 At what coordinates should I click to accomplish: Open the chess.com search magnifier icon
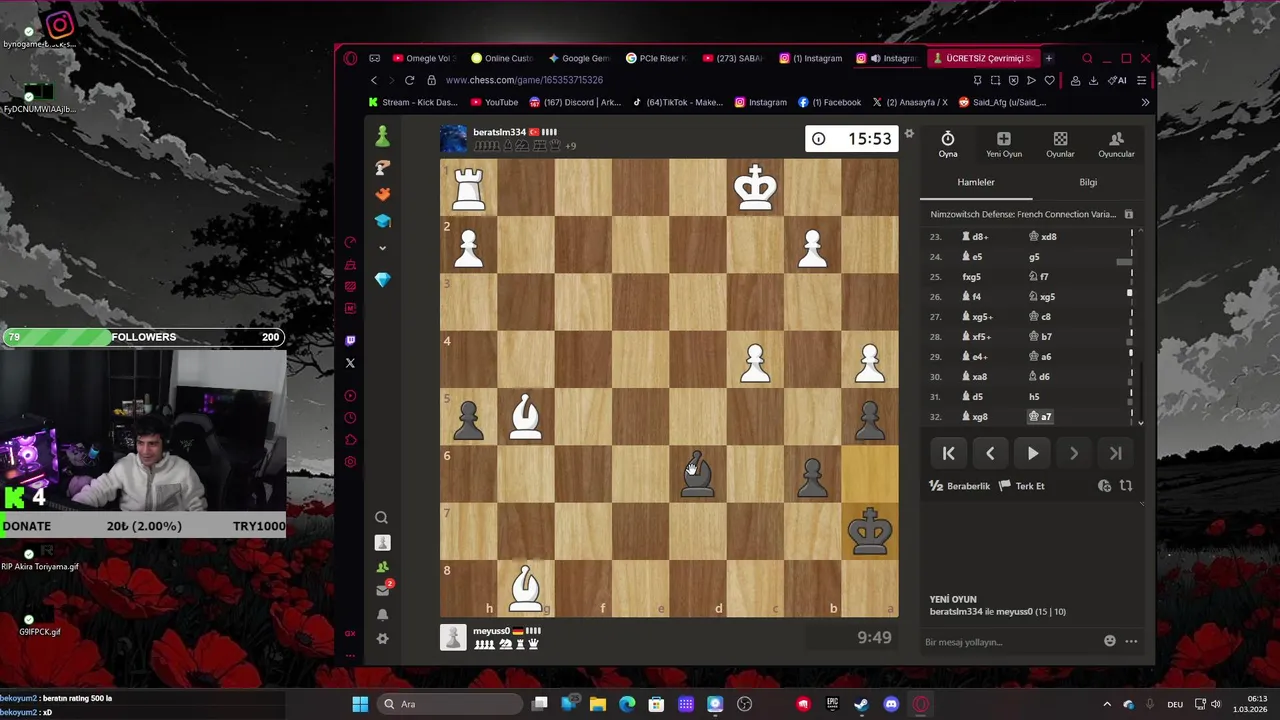coord(381,517)
